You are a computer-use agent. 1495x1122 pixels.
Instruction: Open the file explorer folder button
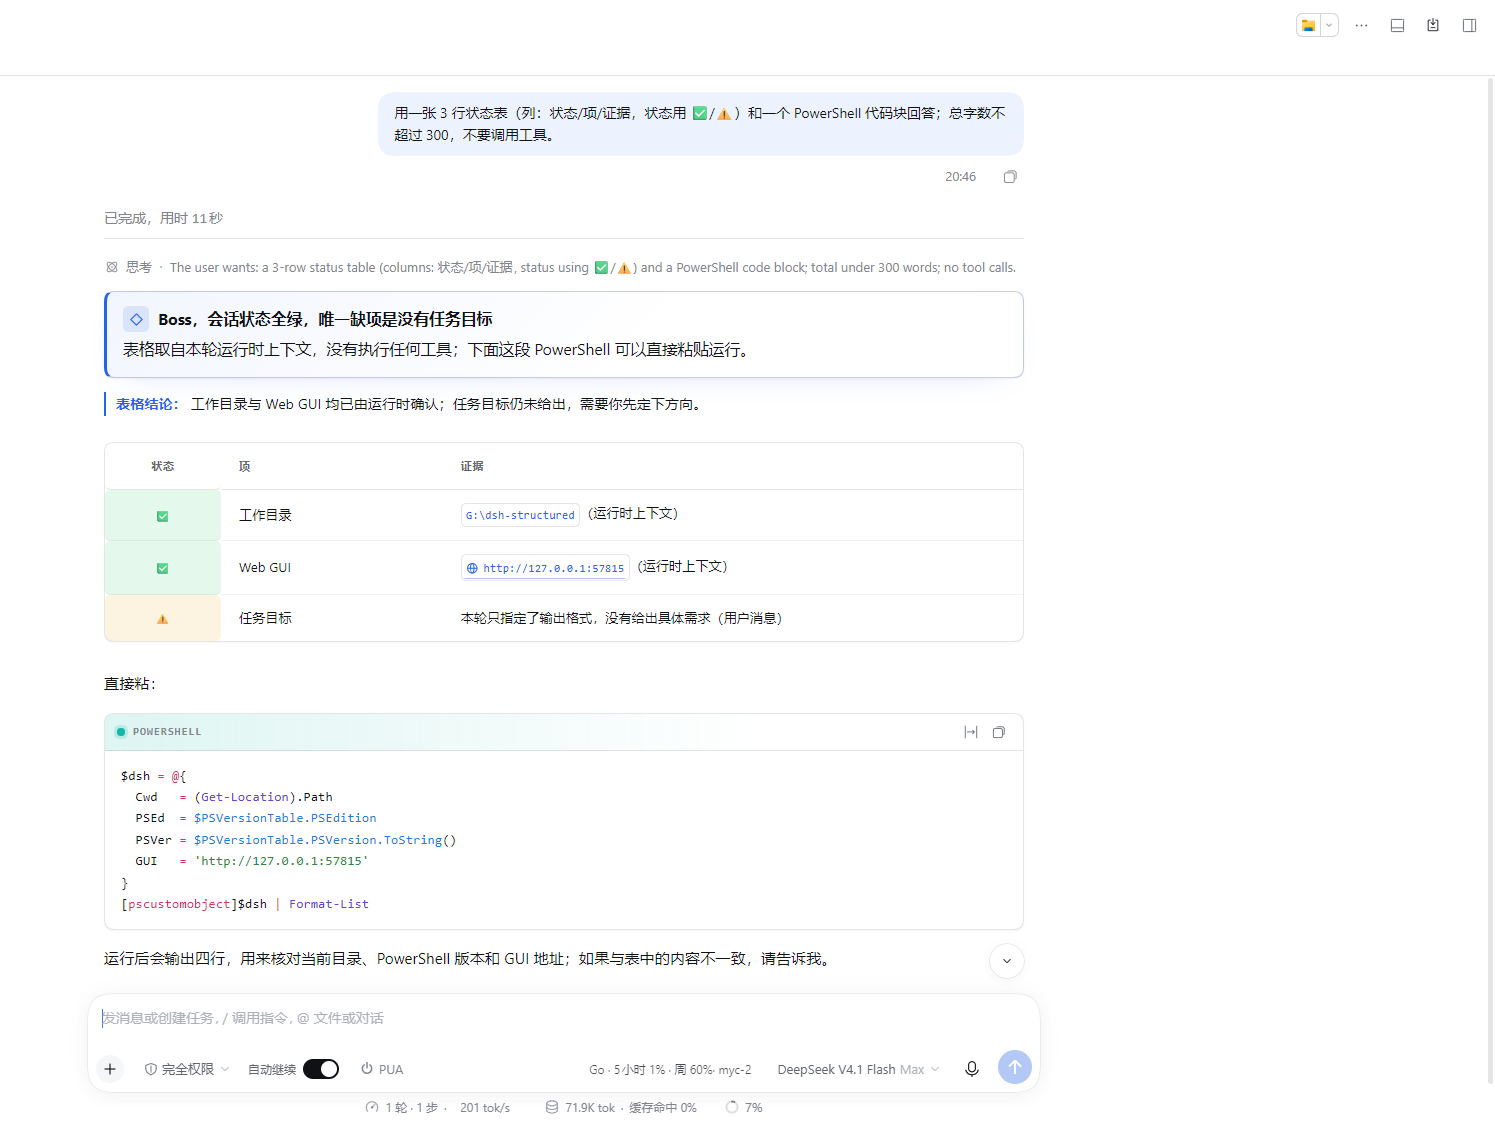coord(1308,26)
